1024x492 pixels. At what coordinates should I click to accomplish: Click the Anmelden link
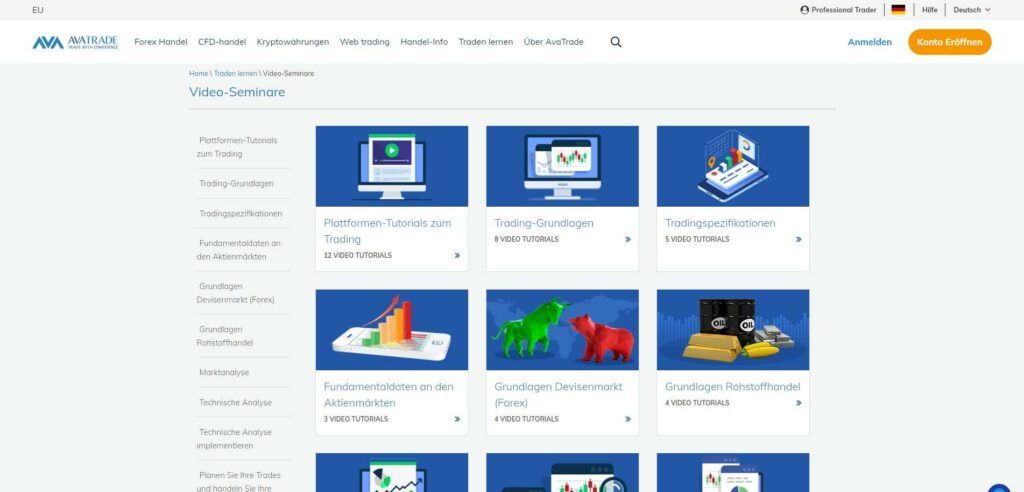tap(869, 42)
